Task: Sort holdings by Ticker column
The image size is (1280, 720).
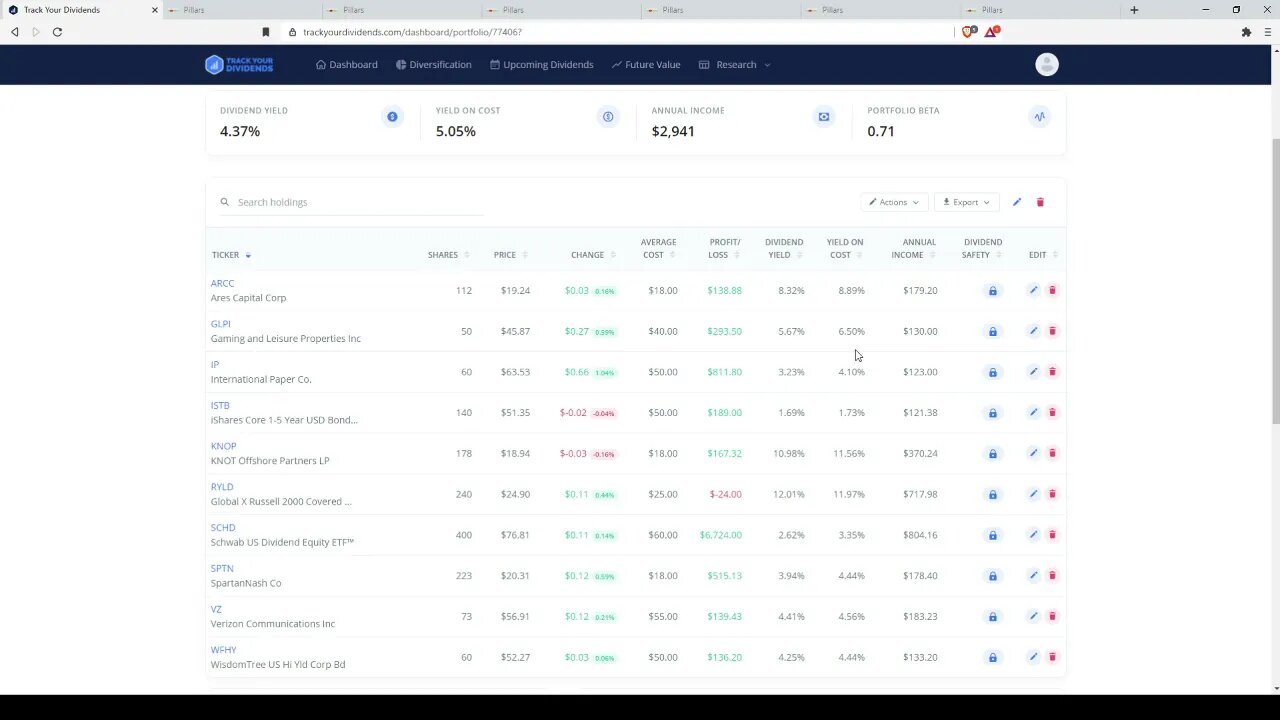Action: point(231,255)
